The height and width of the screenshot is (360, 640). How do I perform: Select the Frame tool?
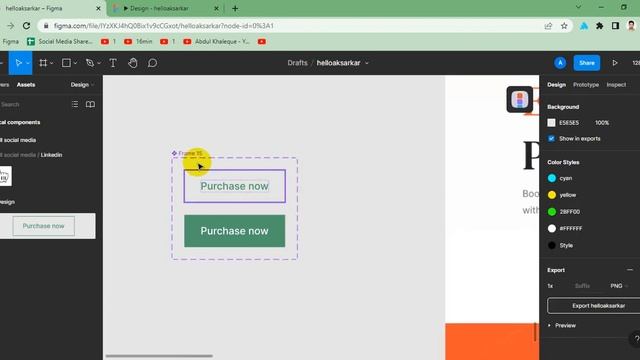[x=43, y=63]
